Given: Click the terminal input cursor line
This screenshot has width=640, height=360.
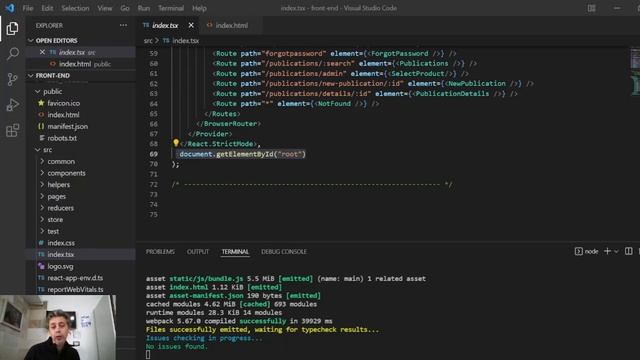Looking at the screenshot, I should coord(148,355).
